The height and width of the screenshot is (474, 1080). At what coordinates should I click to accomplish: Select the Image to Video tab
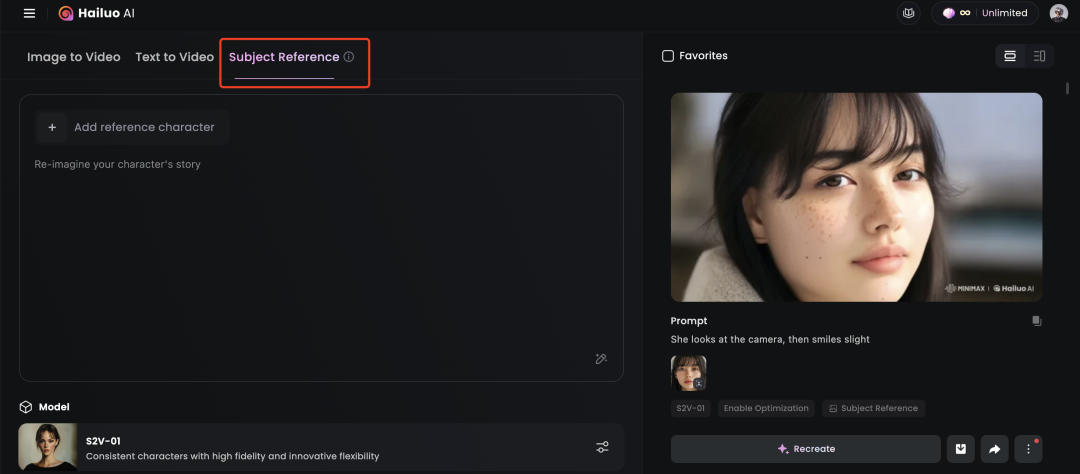pyautogui.click(x=74, y=57)
